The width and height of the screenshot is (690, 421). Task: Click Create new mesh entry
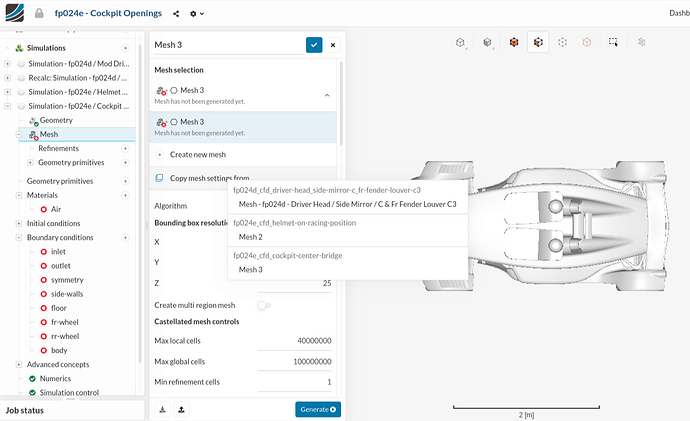(x=243, y=154)
